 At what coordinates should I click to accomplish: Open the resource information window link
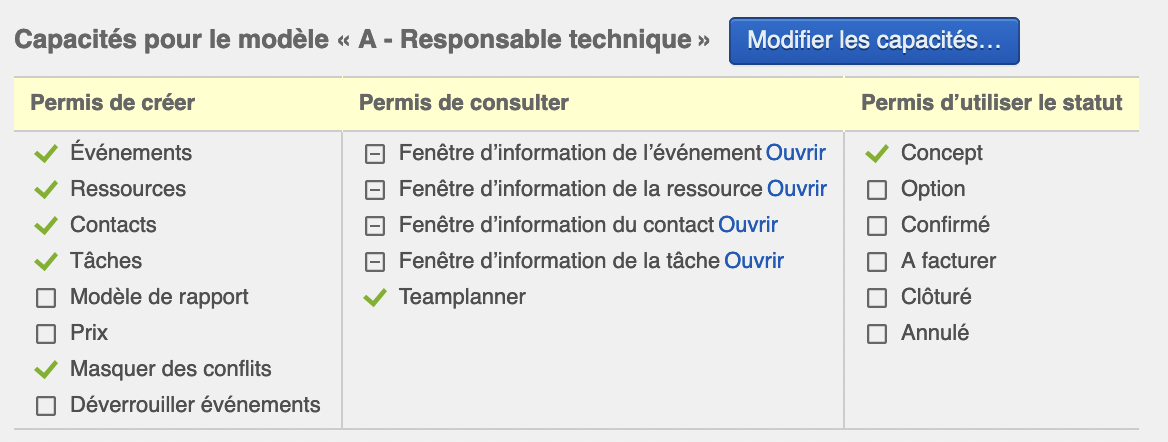tap(797, 189)
